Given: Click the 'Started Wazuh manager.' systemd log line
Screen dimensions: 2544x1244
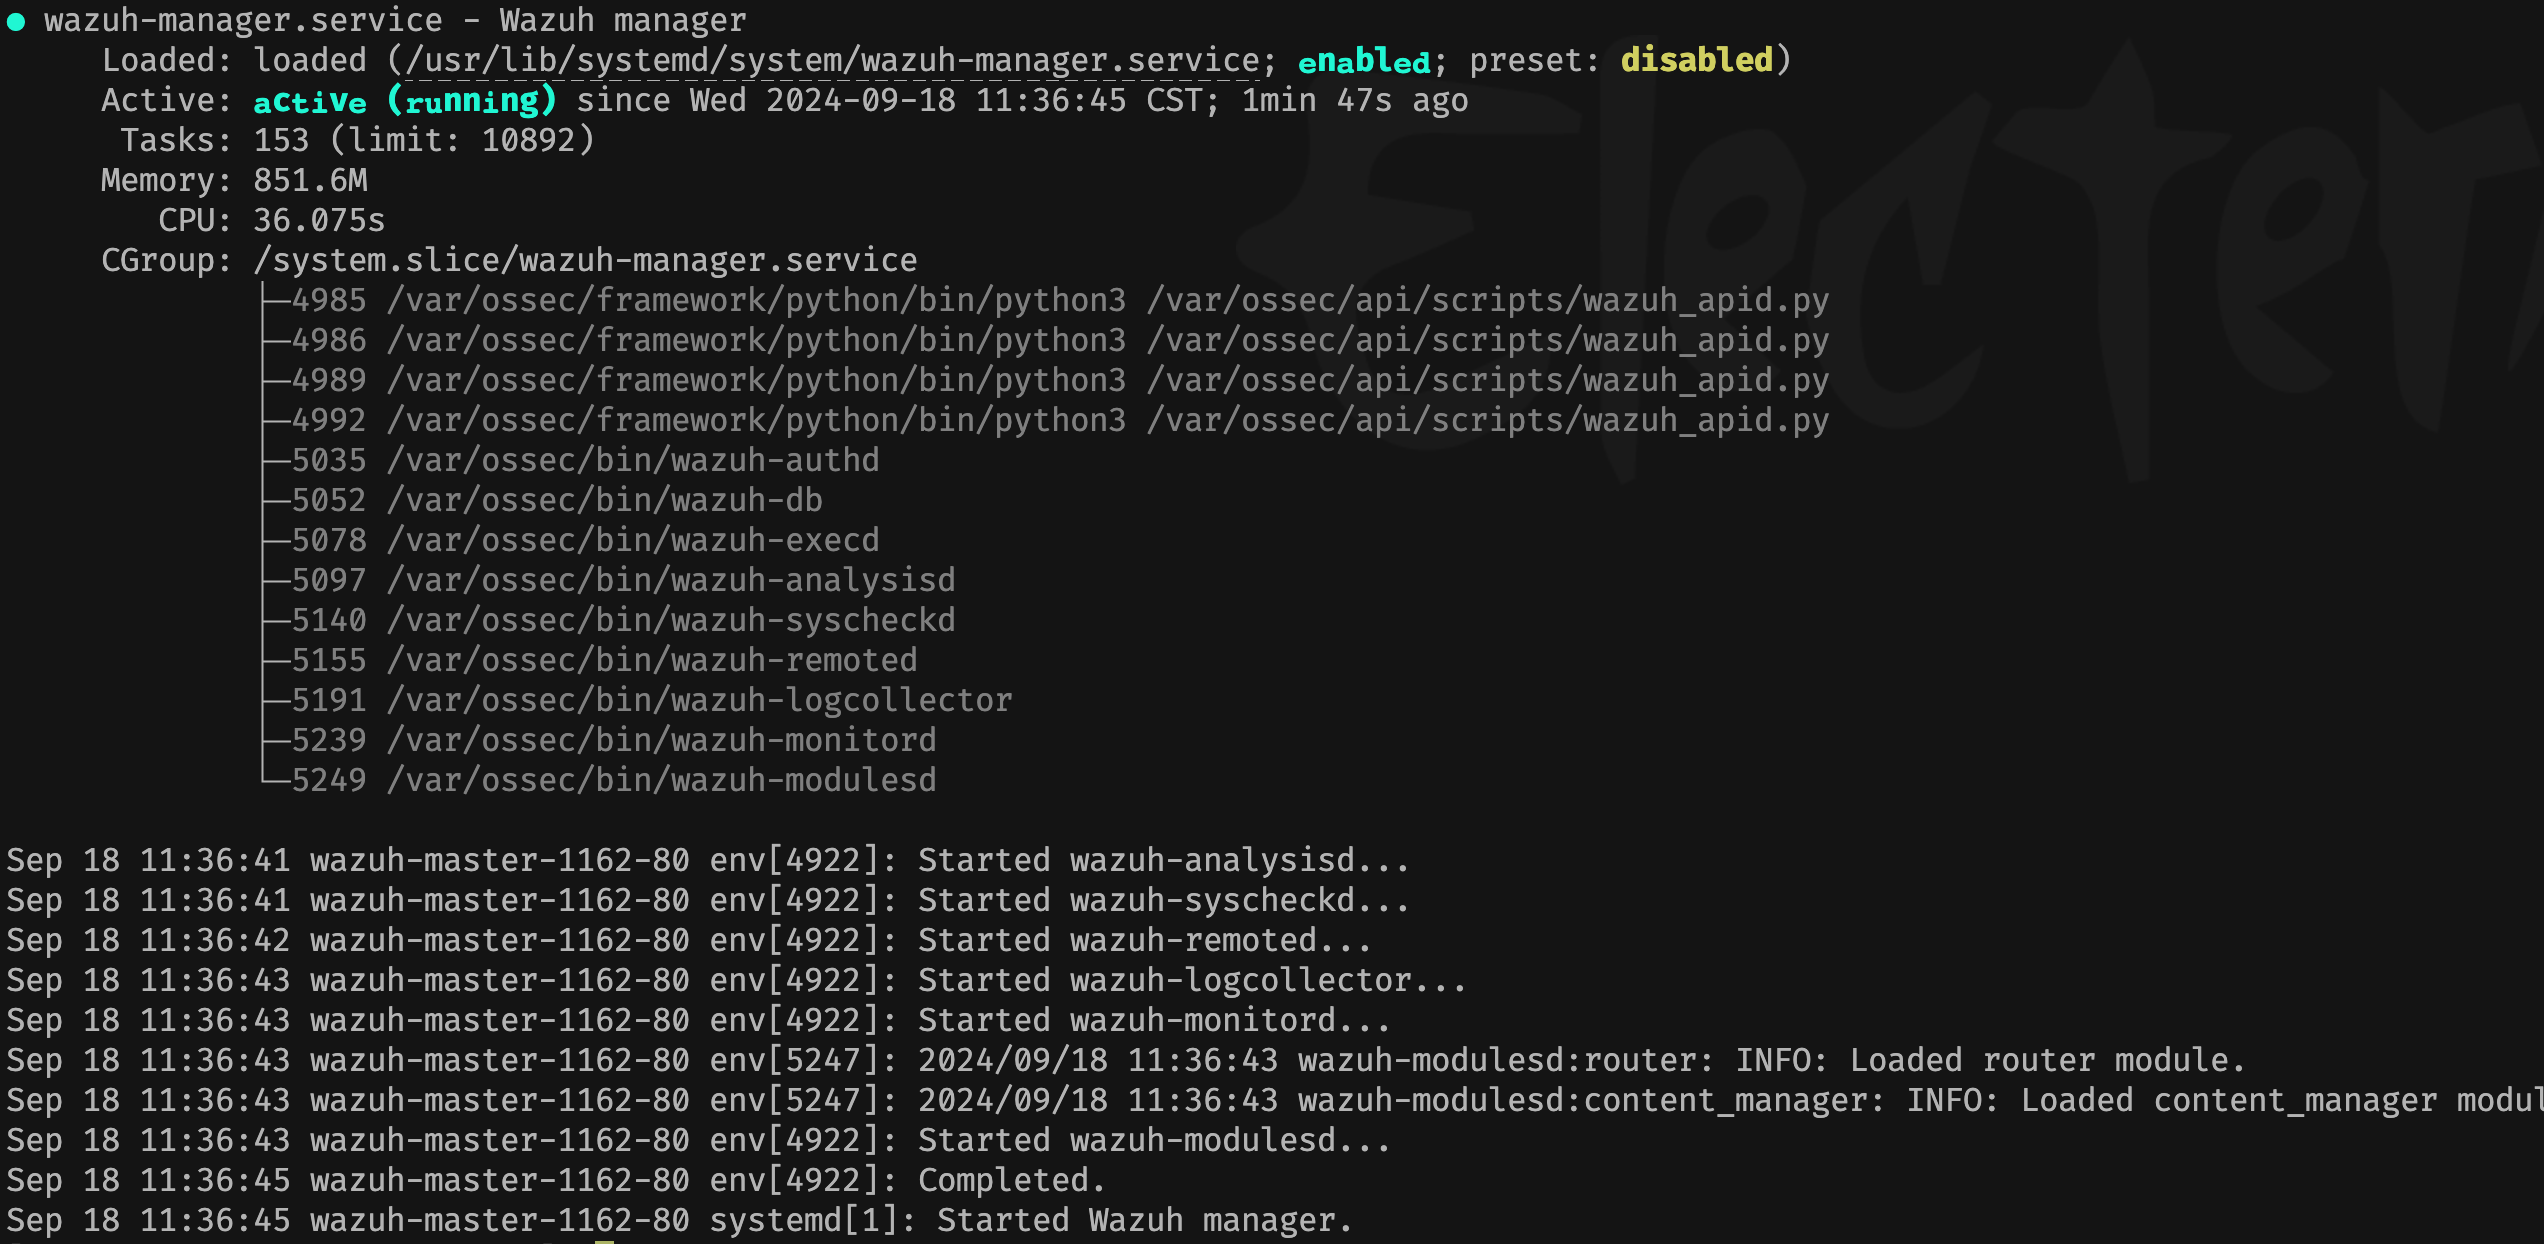Looking at the screenshot, I should [x=1144, y=1220].
